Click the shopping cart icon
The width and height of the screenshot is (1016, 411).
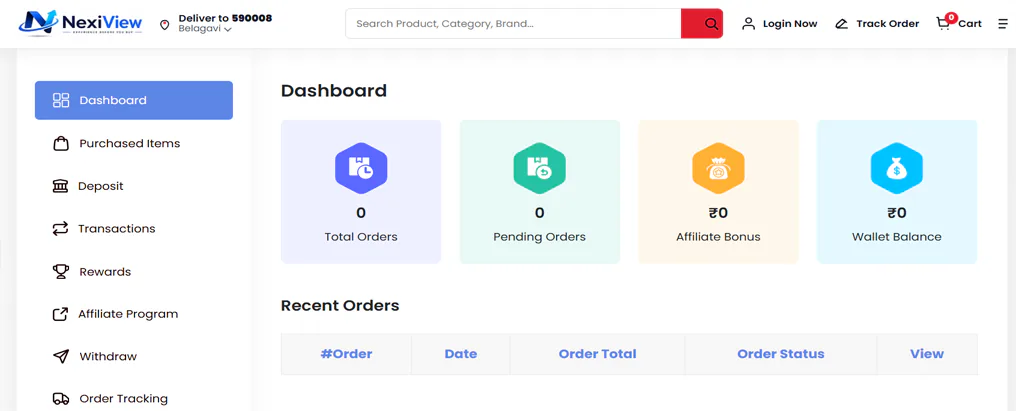[x=943, y=25]
